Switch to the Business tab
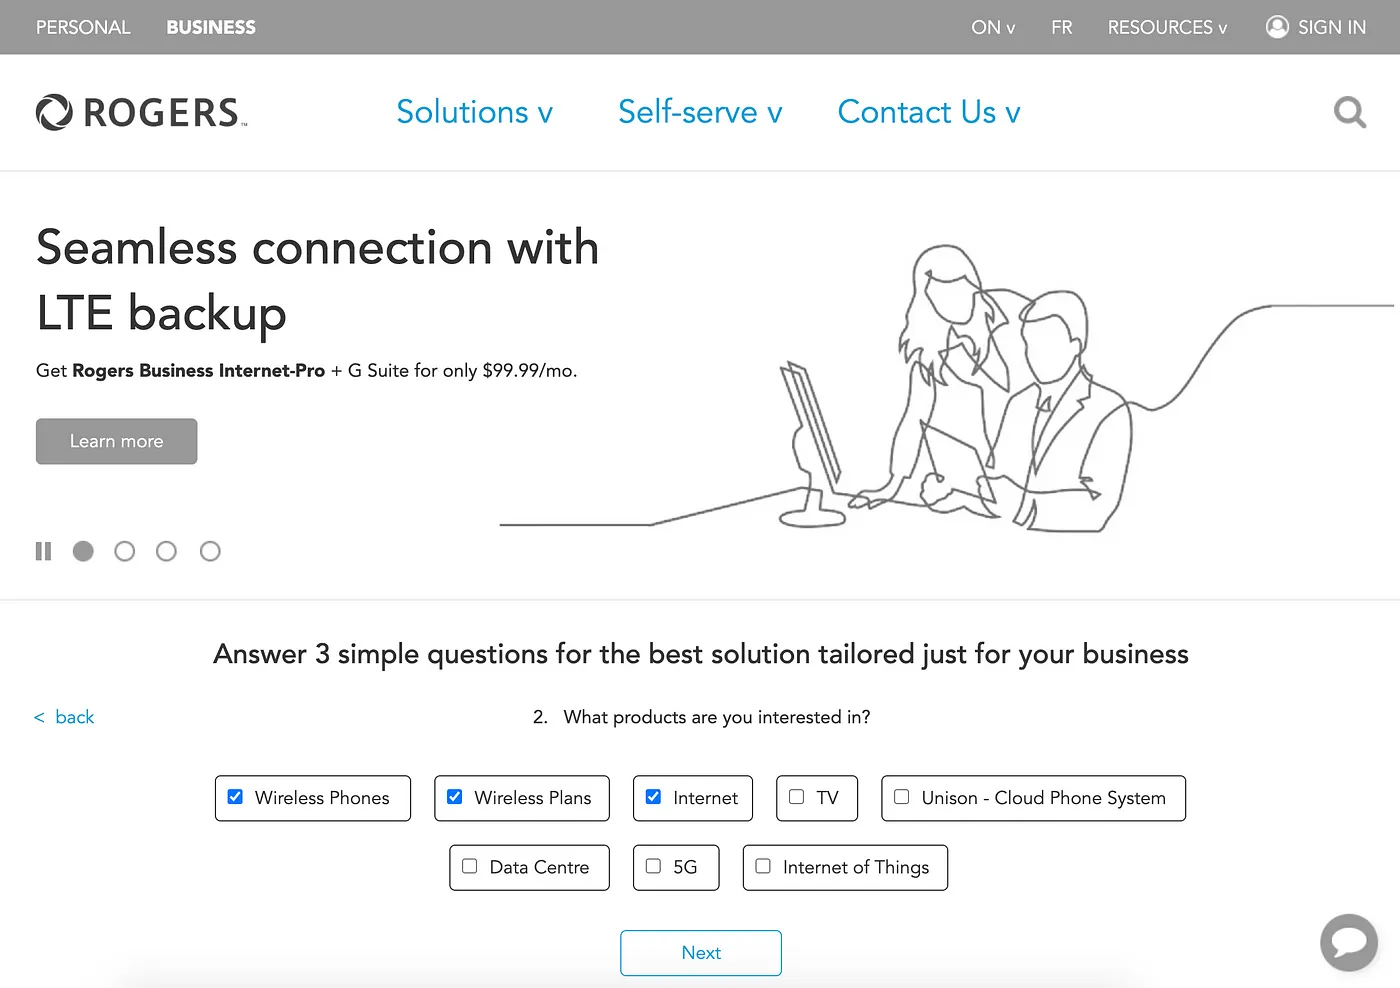1400x988 pixels. point(211,27)
